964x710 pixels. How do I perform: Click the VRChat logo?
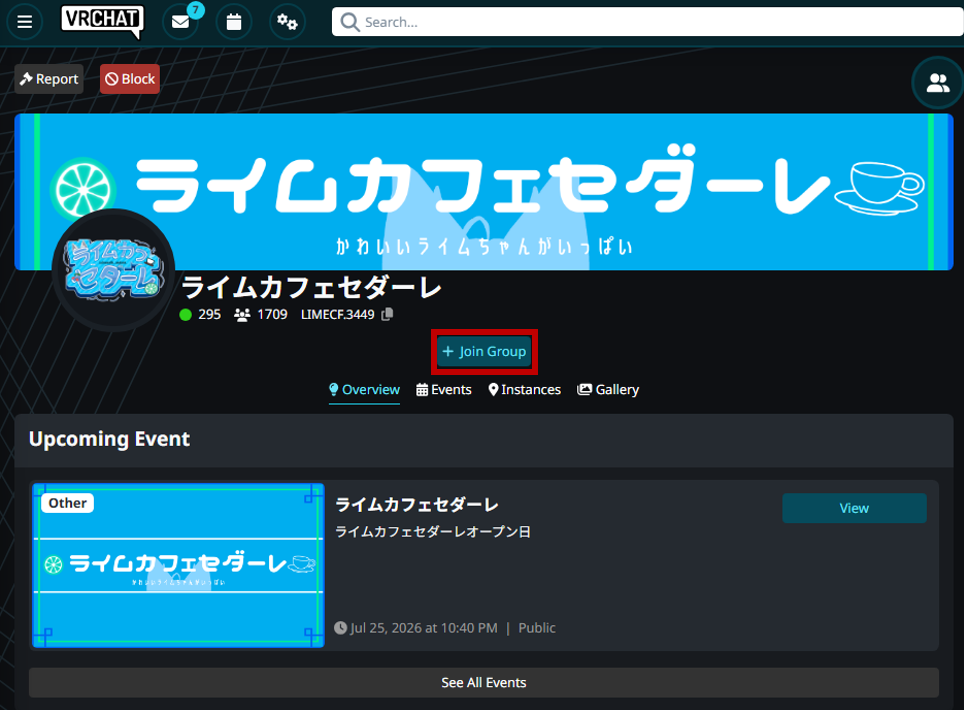click(102, 22)
